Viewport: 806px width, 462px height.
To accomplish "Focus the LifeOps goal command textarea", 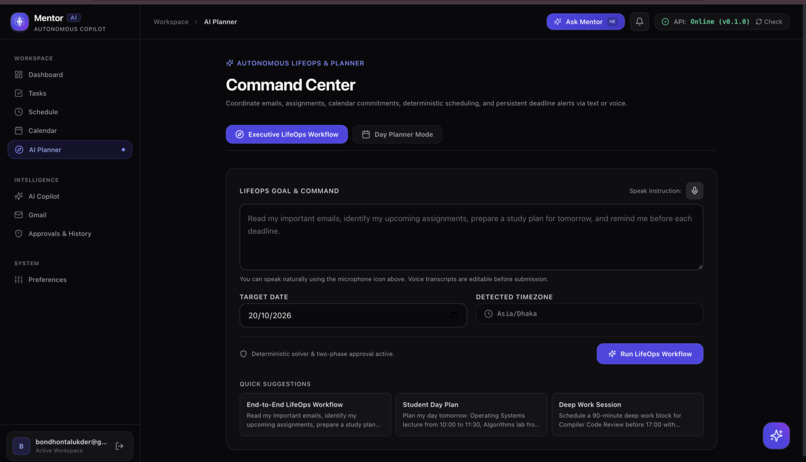I will point(471,237).
